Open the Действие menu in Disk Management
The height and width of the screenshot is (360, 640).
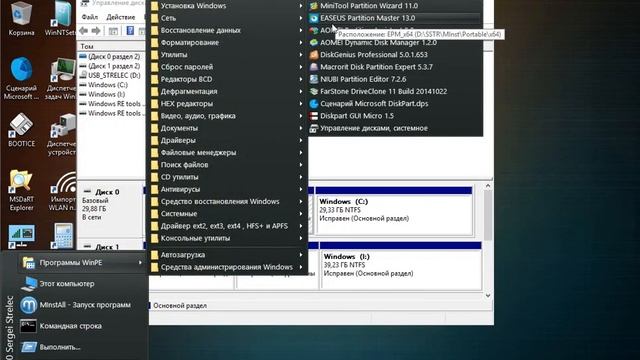pyautogui.click(x=120, y=17)
